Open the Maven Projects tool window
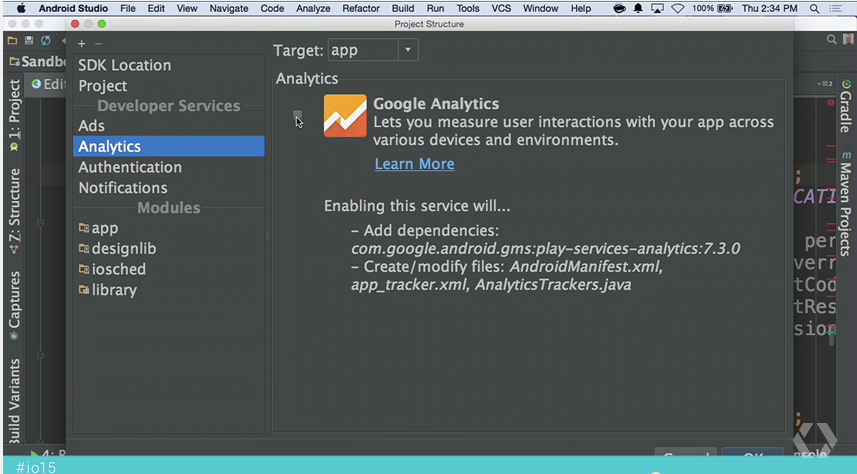This screenshot has width=857, height=474. point(846,203)
